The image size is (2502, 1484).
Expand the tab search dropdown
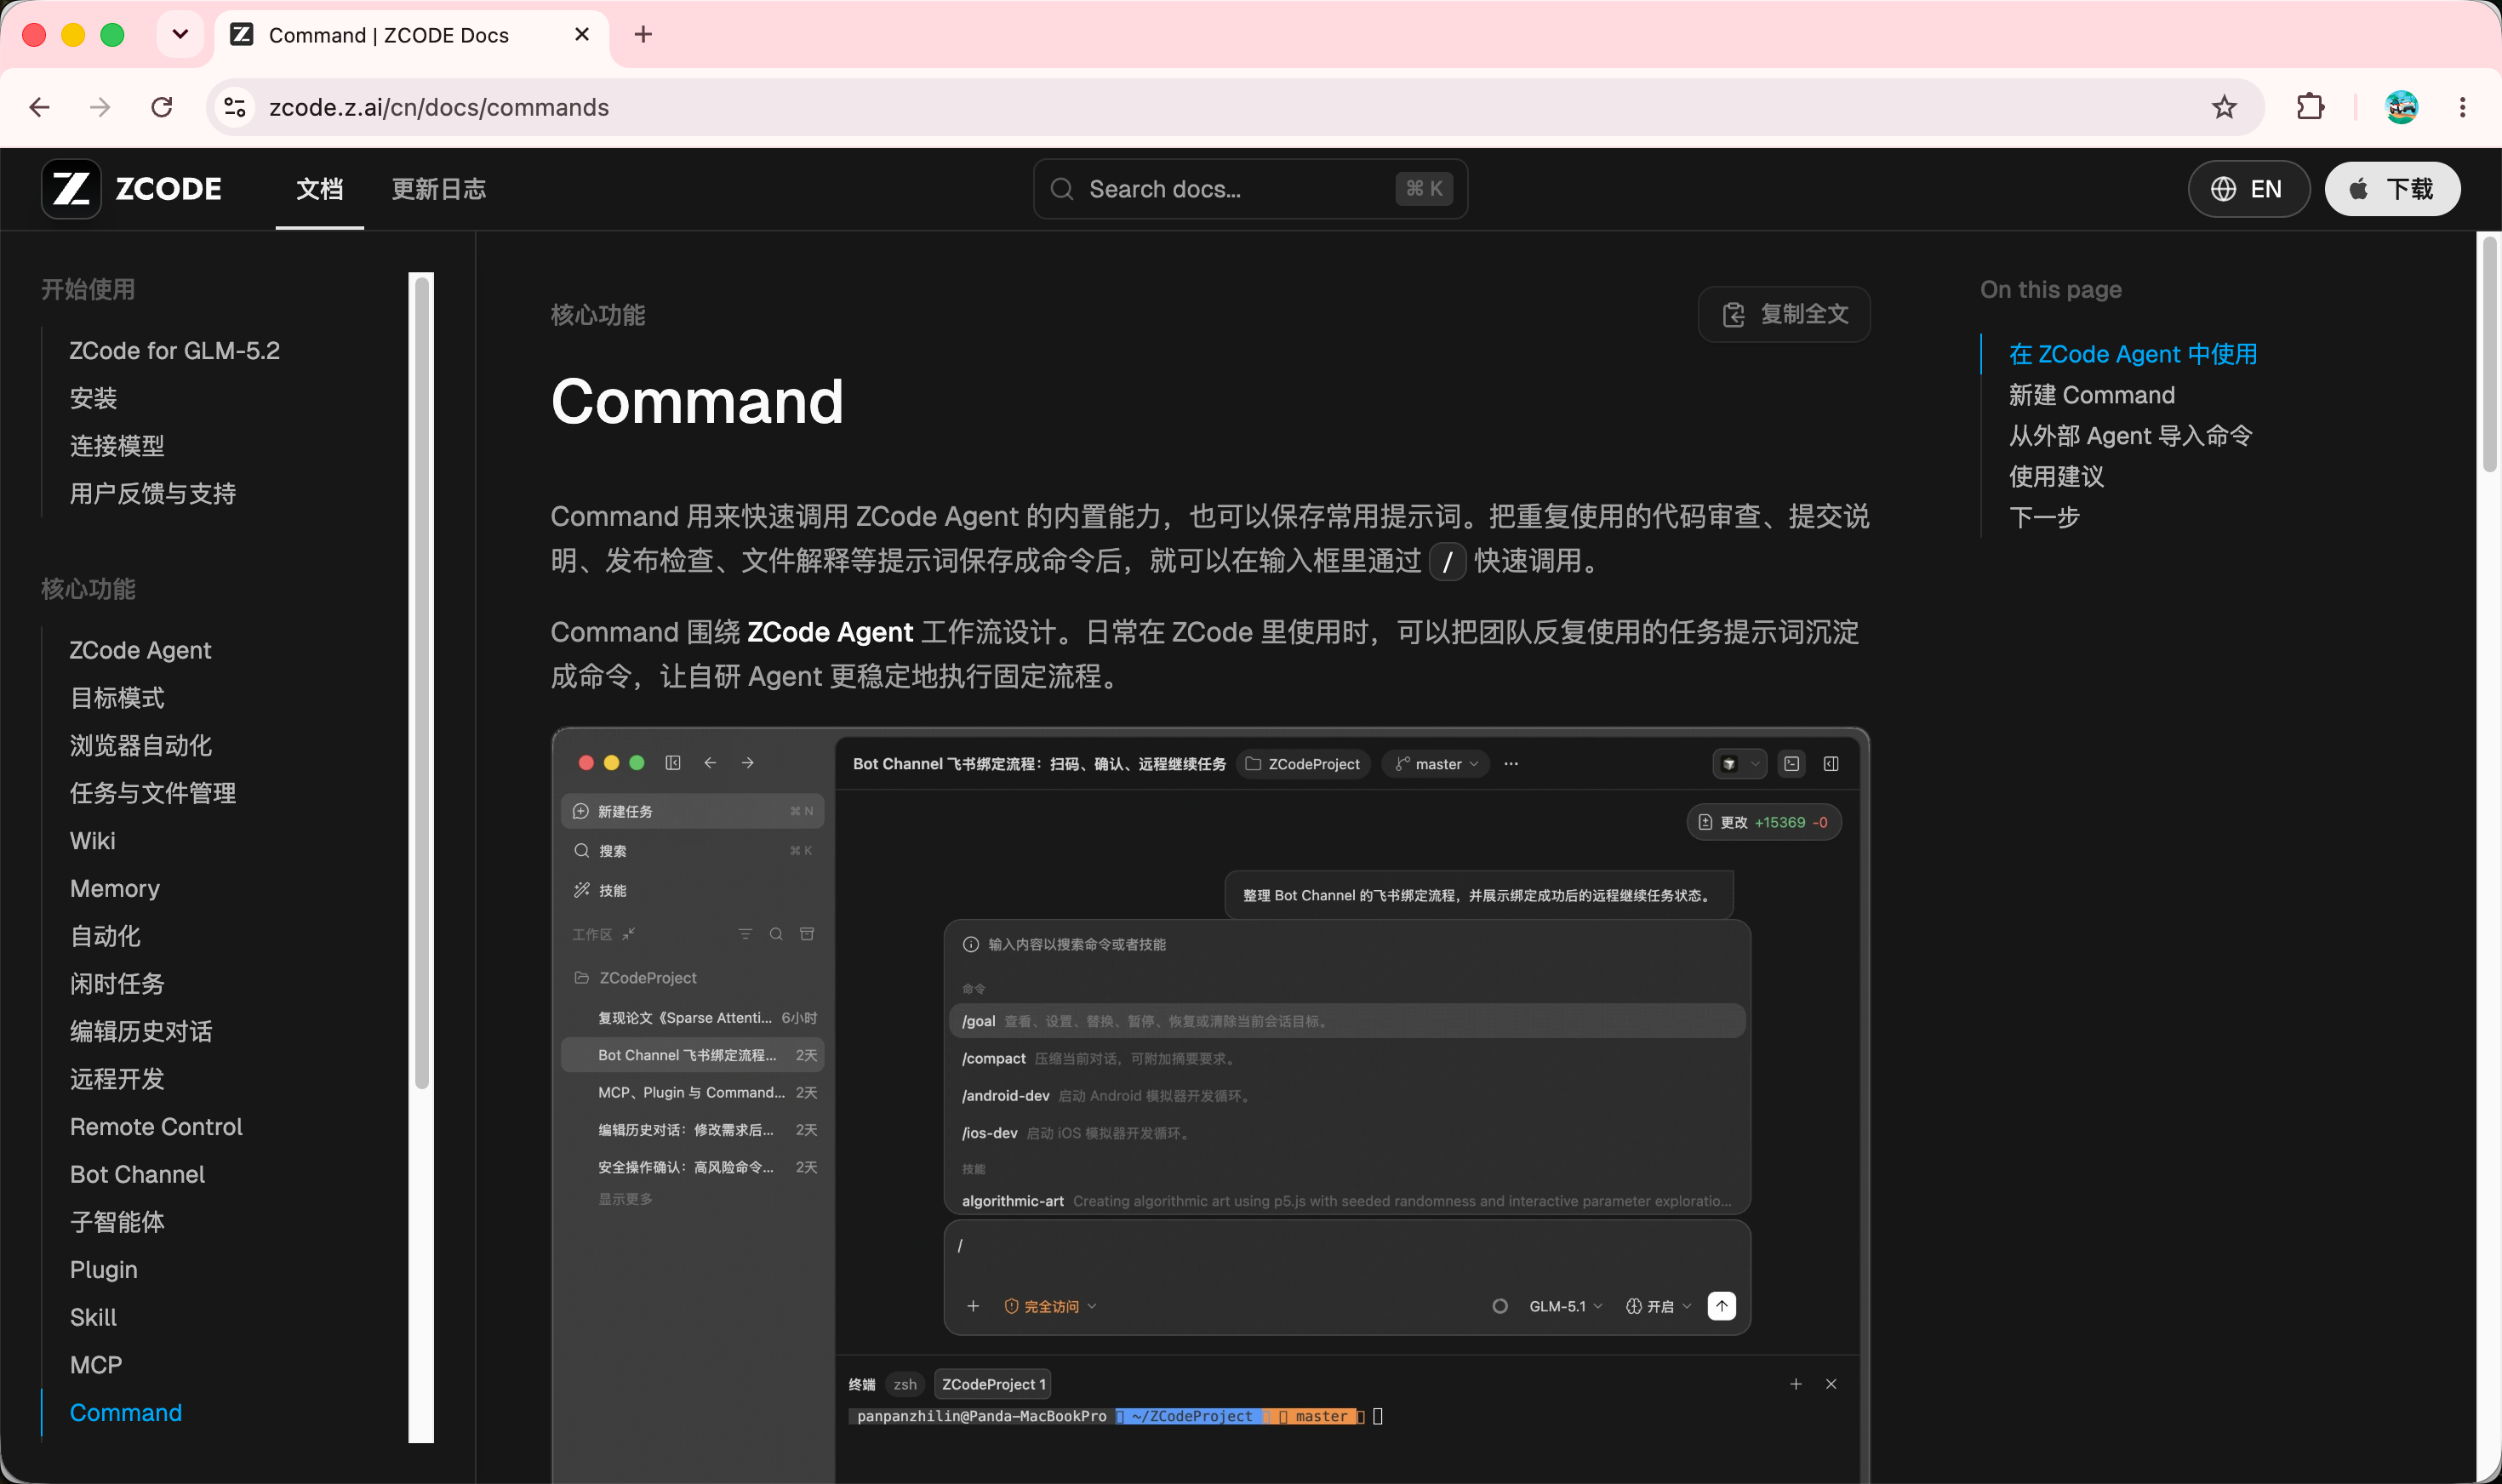pyautogui.click(x=180, y=35)
